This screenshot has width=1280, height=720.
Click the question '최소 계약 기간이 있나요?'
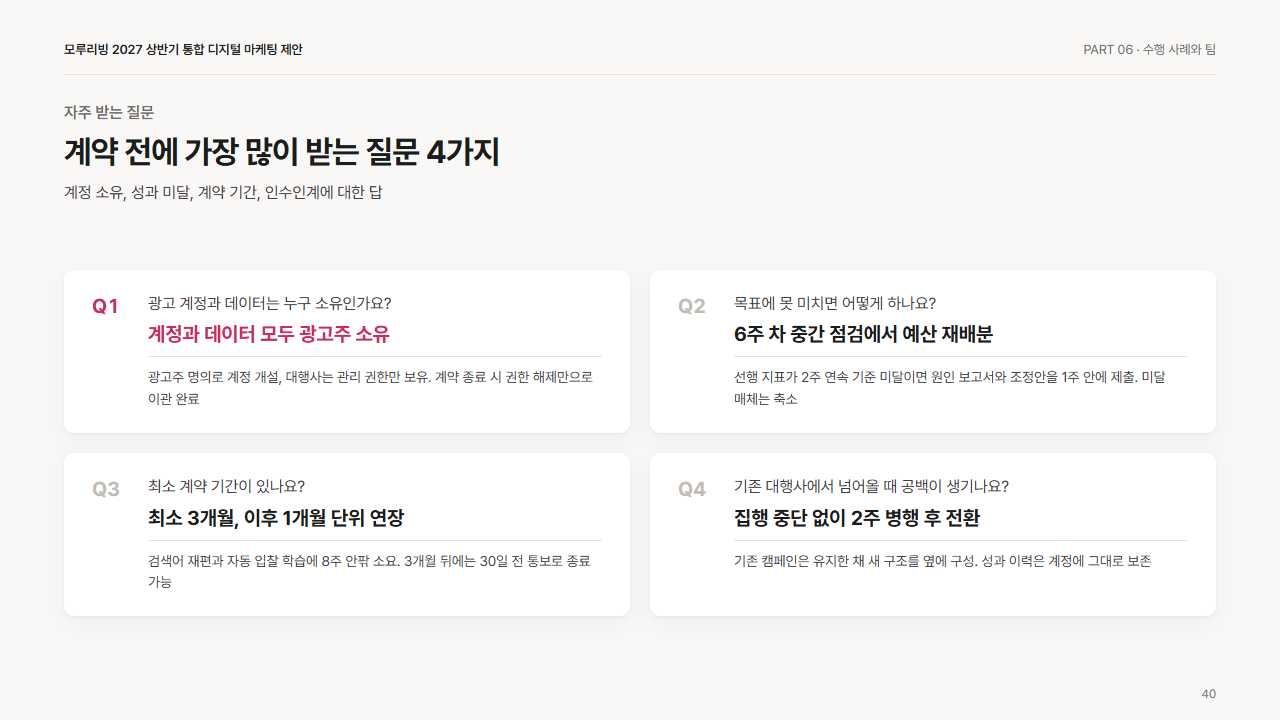[x=226, y=486]
